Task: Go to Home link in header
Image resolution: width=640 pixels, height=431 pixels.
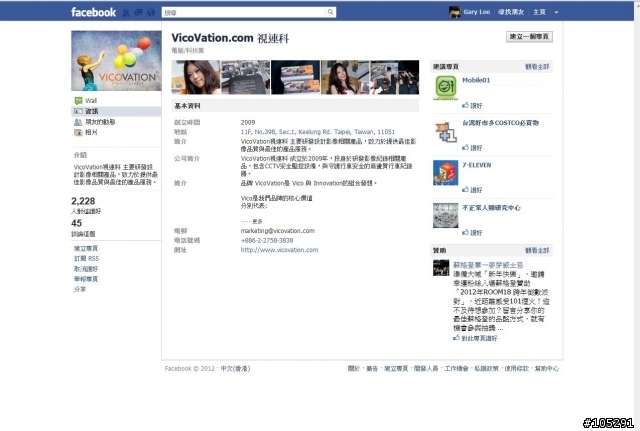Action: point(539,12)
